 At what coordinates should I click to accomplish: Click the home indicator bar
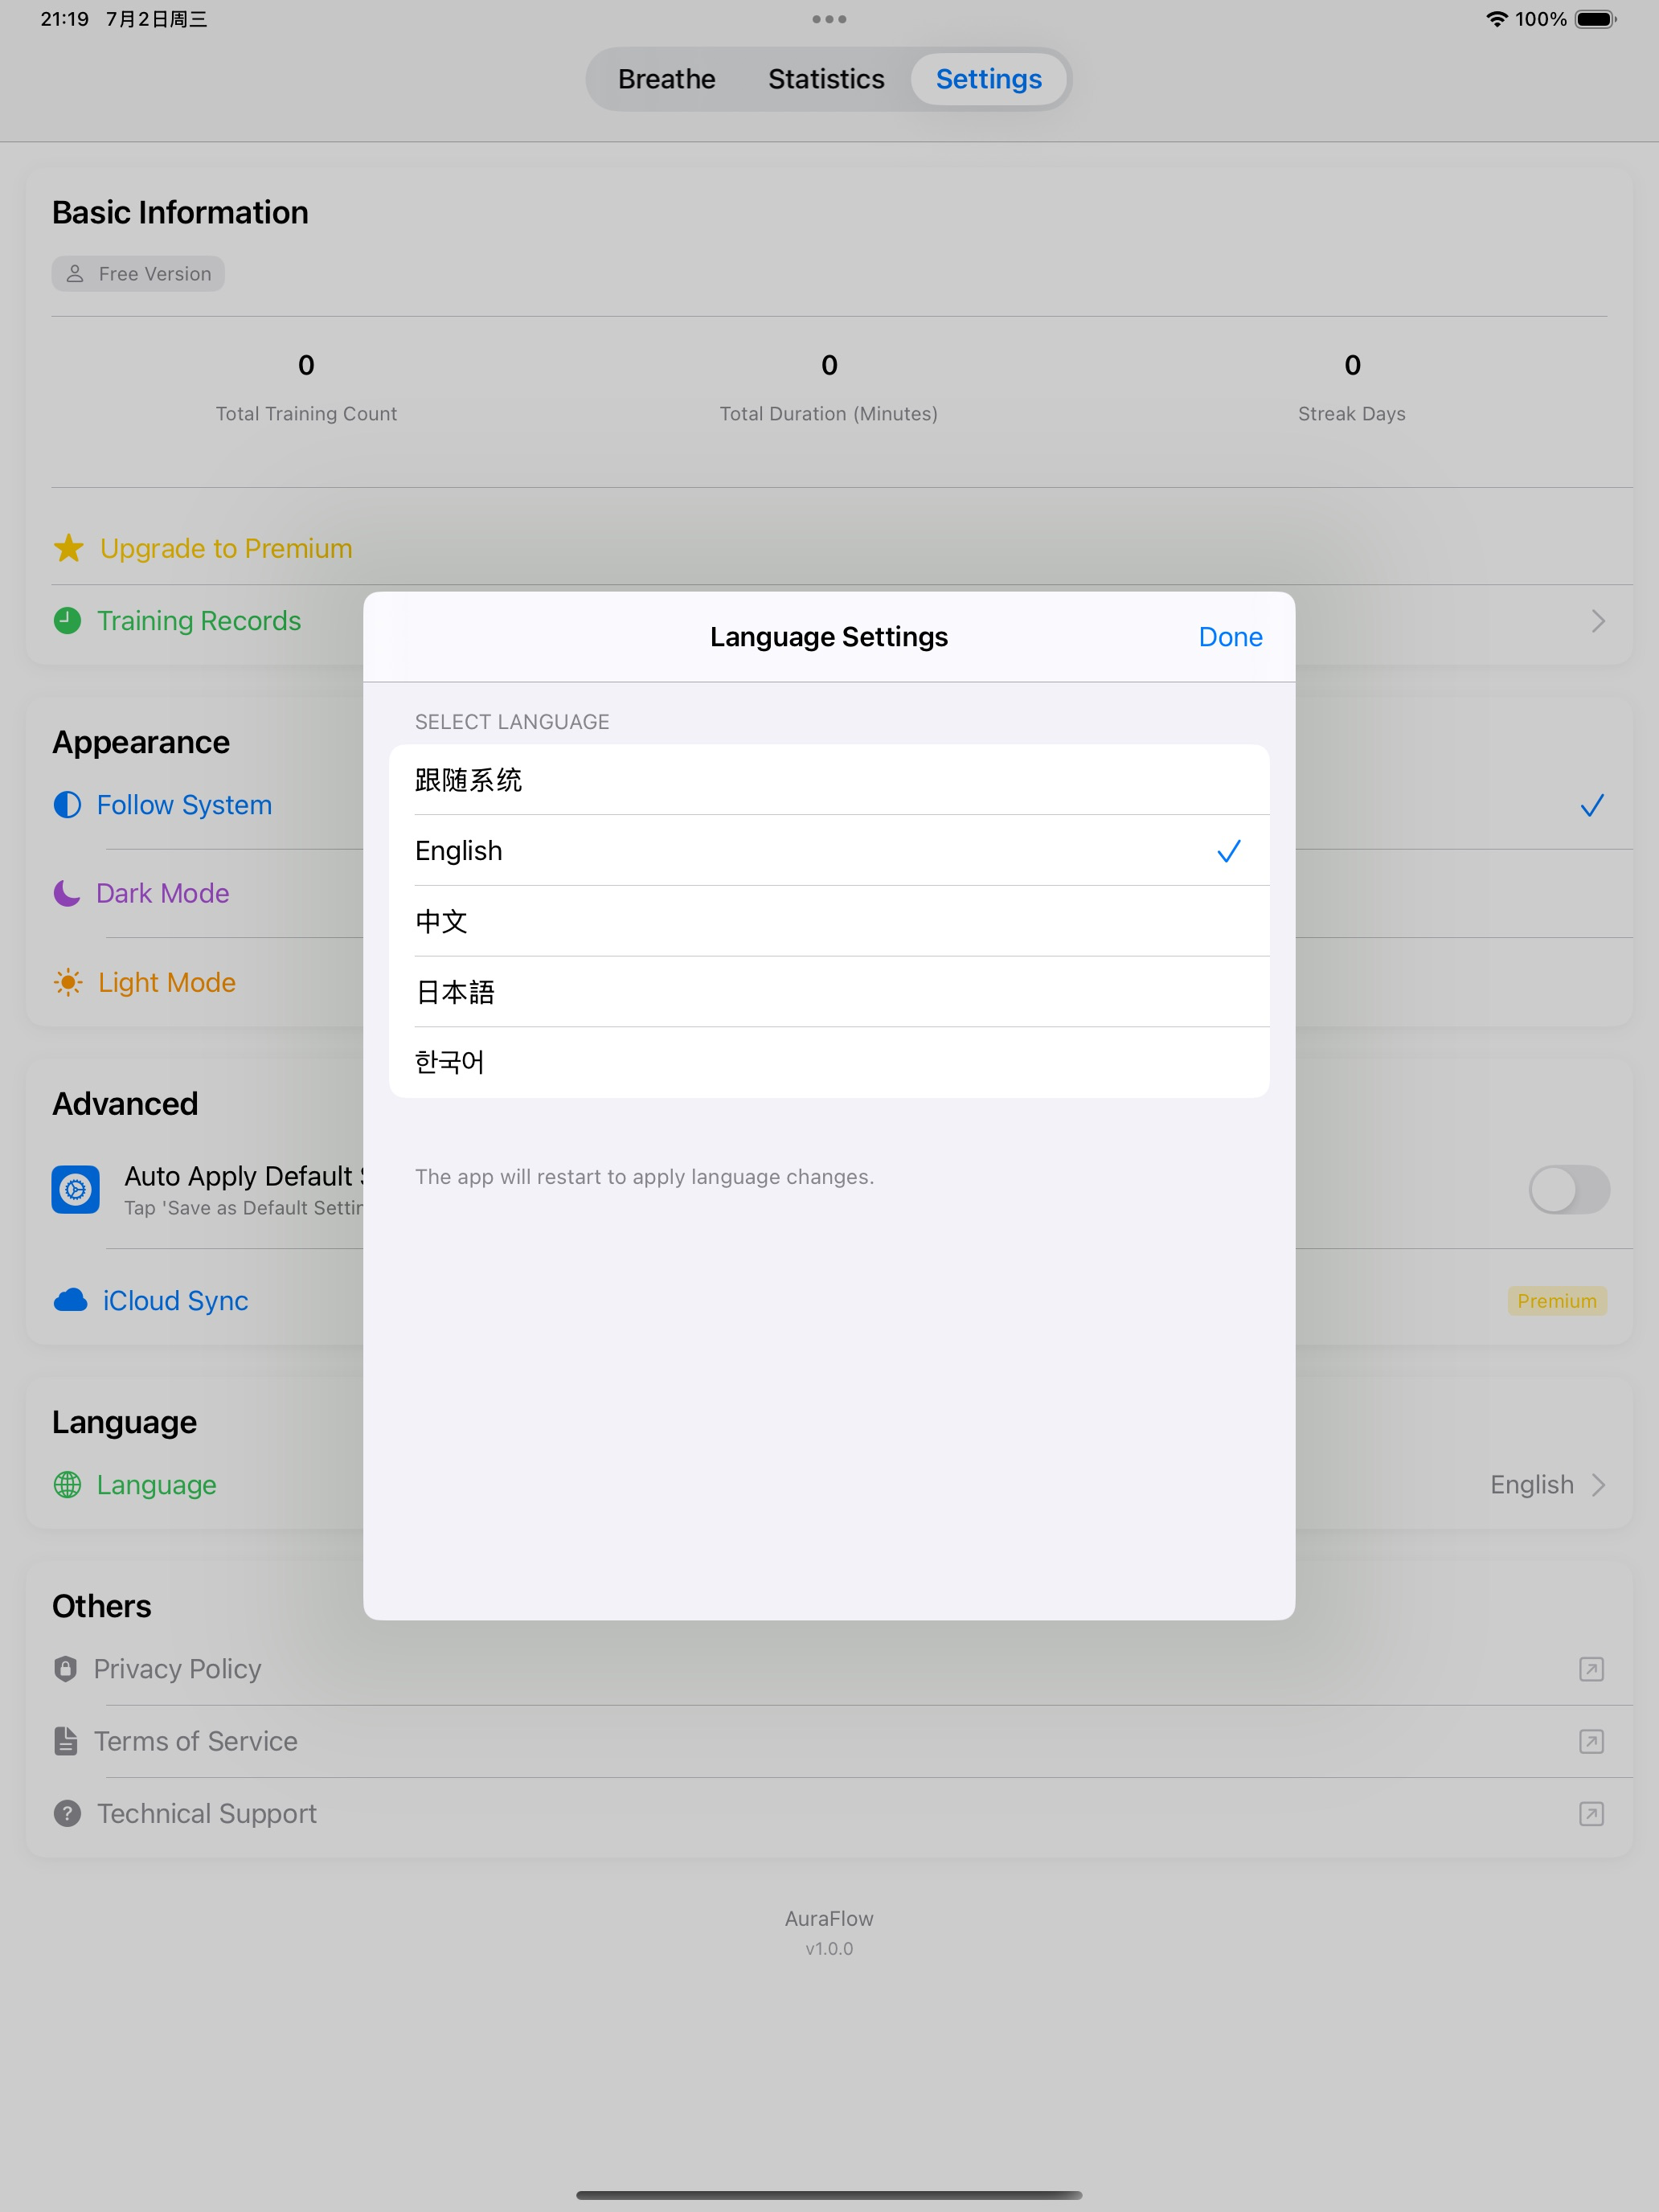(829, 2195)
